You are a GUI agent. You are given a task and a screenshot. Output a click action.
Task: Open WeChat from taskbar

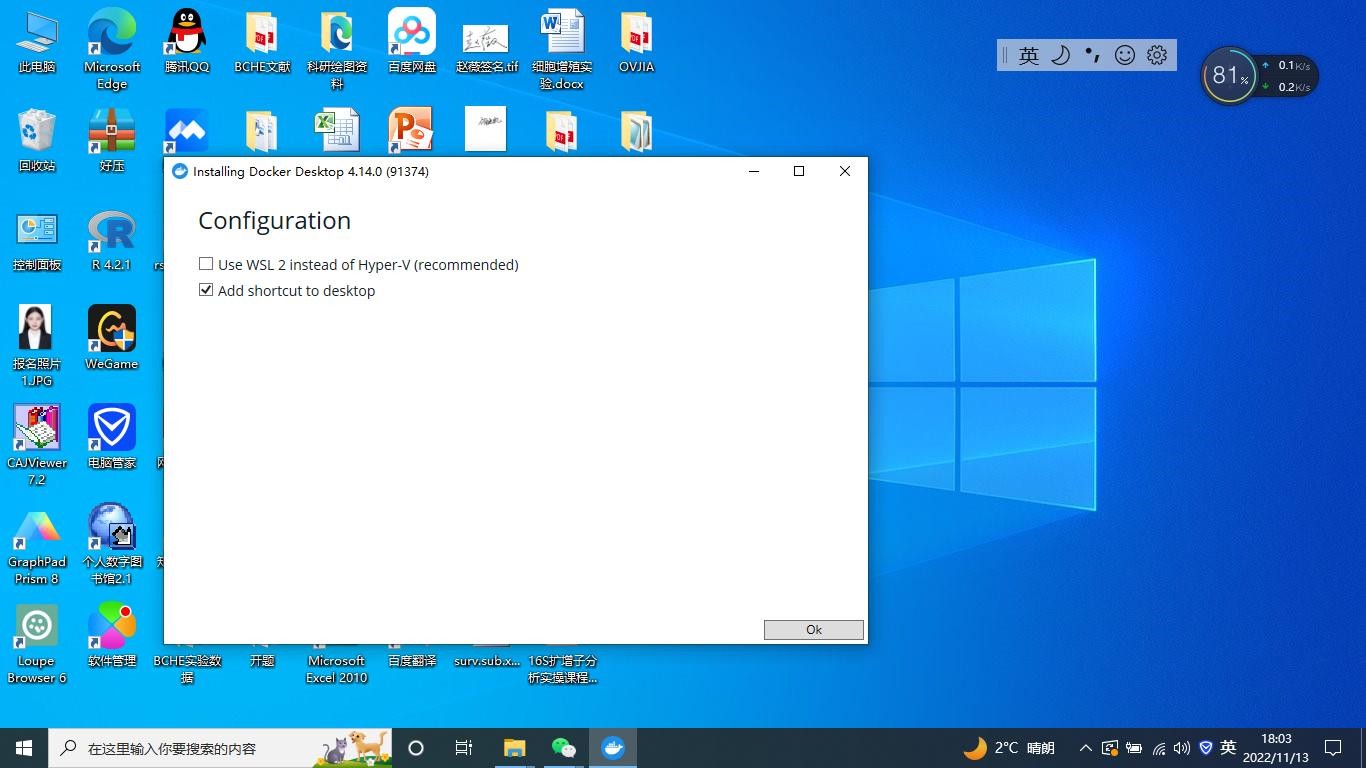(x=564, y=748)
